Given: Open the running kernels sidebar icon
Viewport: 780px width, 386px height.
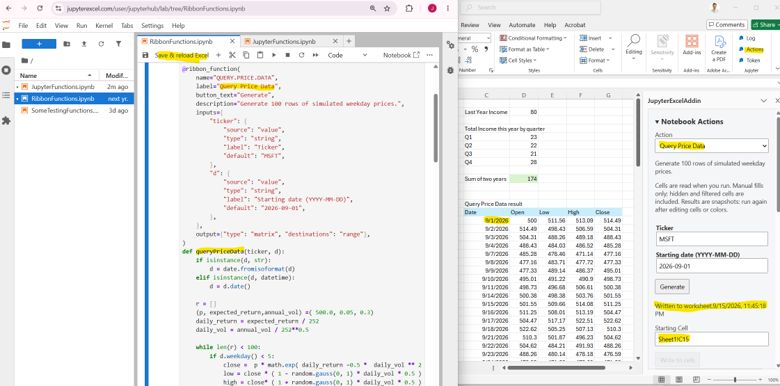Looking at the screenshot, I should tap(6, 70).
